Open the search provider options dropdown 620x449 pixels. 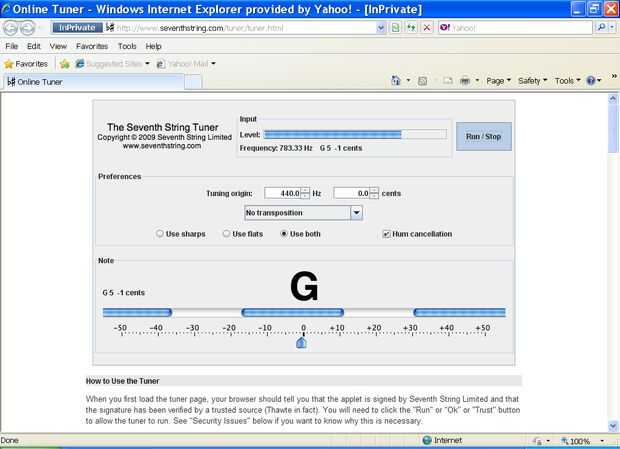click(x=612, y=28)
